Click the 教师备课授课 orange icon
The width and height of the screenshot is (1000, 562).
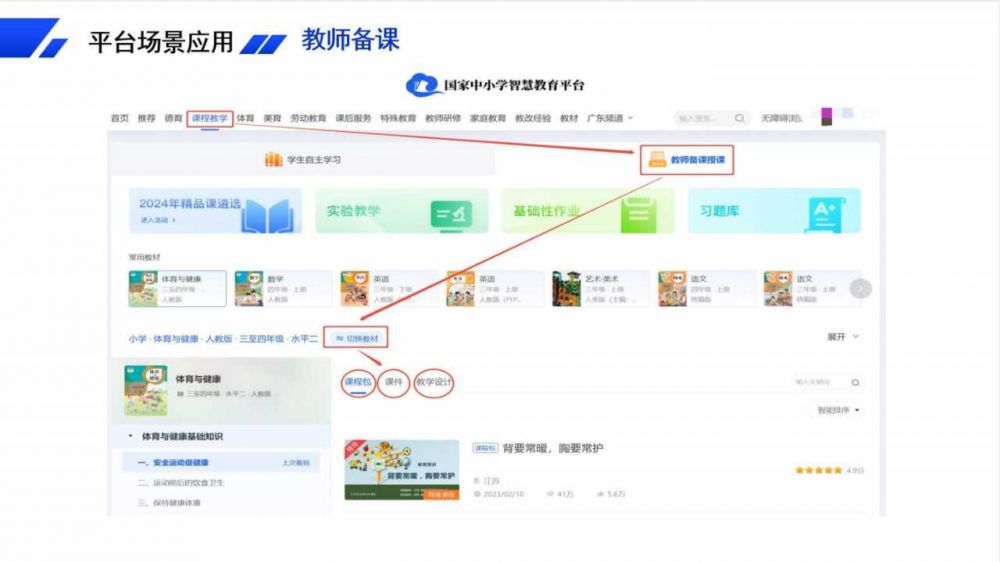pyautogui.click(x=657, y=159)
